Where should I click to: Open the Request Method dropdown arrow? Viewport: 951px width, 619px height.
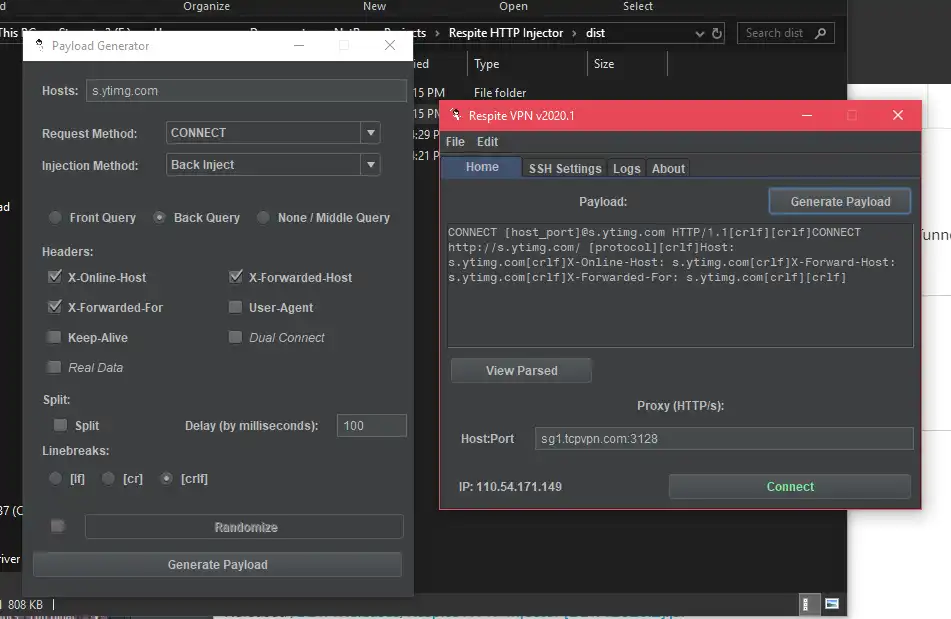(371, 133)
